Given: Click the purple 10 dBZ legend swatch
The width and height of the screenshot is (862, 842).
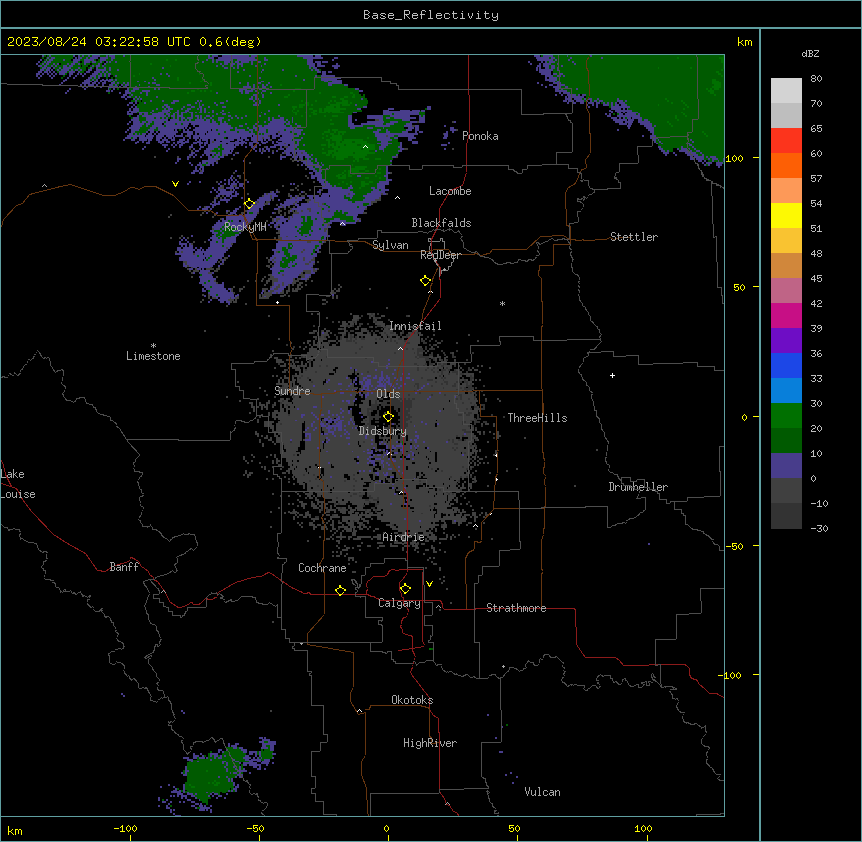Looking at the screenshot, I should pyautogui.click(x=786, y=466).
